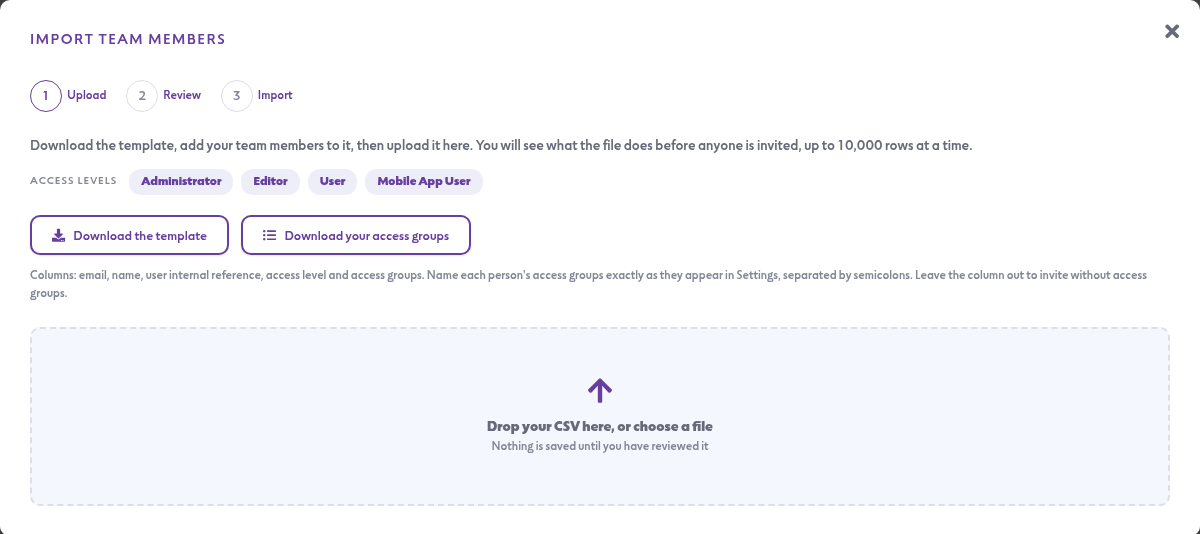Click the Administrator access level chip

click(181, 181)
